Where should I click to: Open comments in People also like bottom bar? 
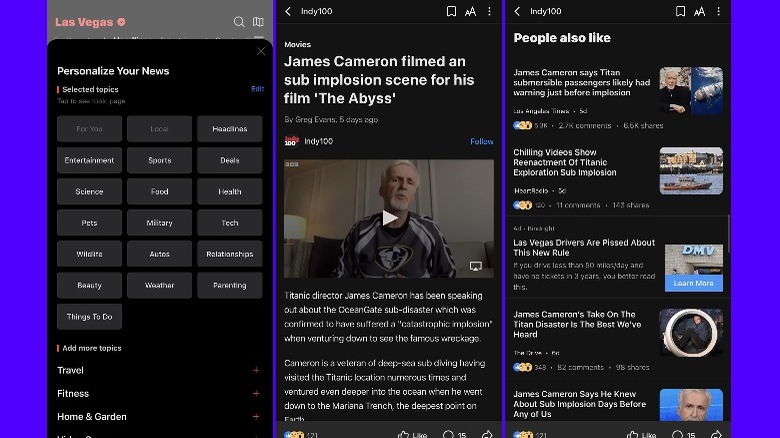(683, 435)
